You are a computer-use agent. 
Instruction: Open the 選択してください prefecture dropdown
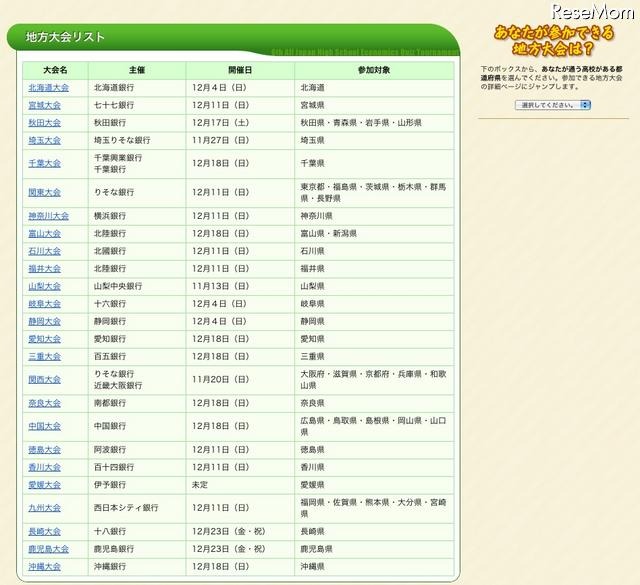coord(553,104)
